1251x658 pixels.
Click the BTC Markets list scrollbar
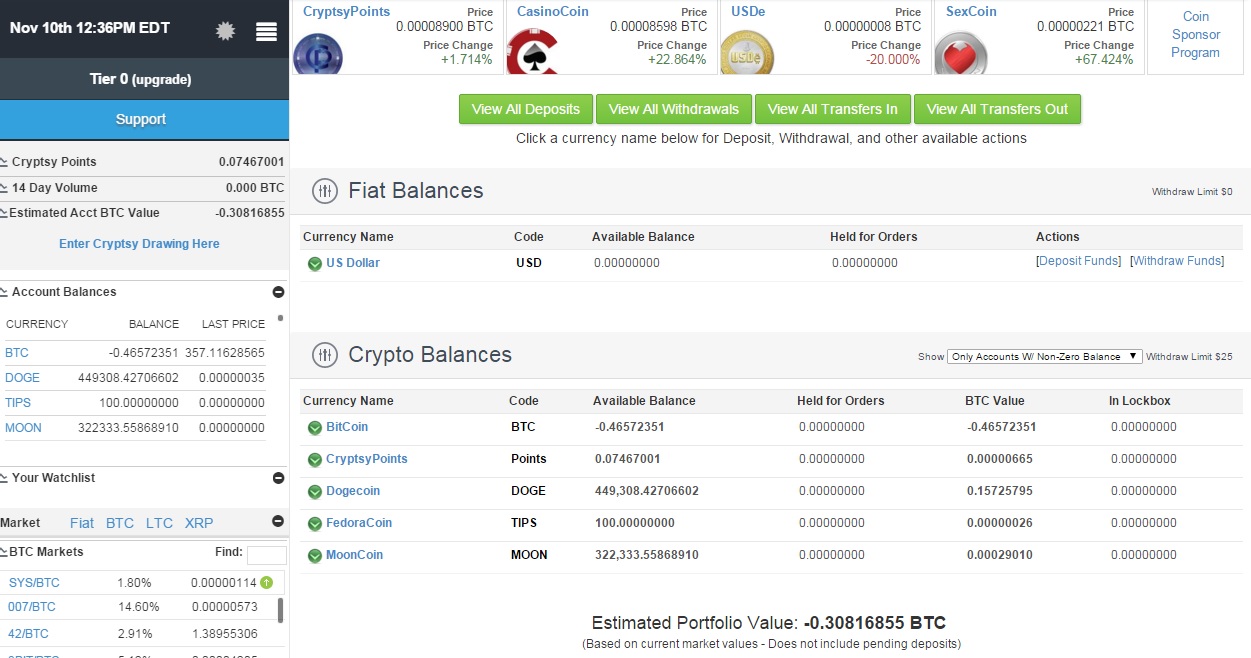pyautogui.click(x=280, y=611)
